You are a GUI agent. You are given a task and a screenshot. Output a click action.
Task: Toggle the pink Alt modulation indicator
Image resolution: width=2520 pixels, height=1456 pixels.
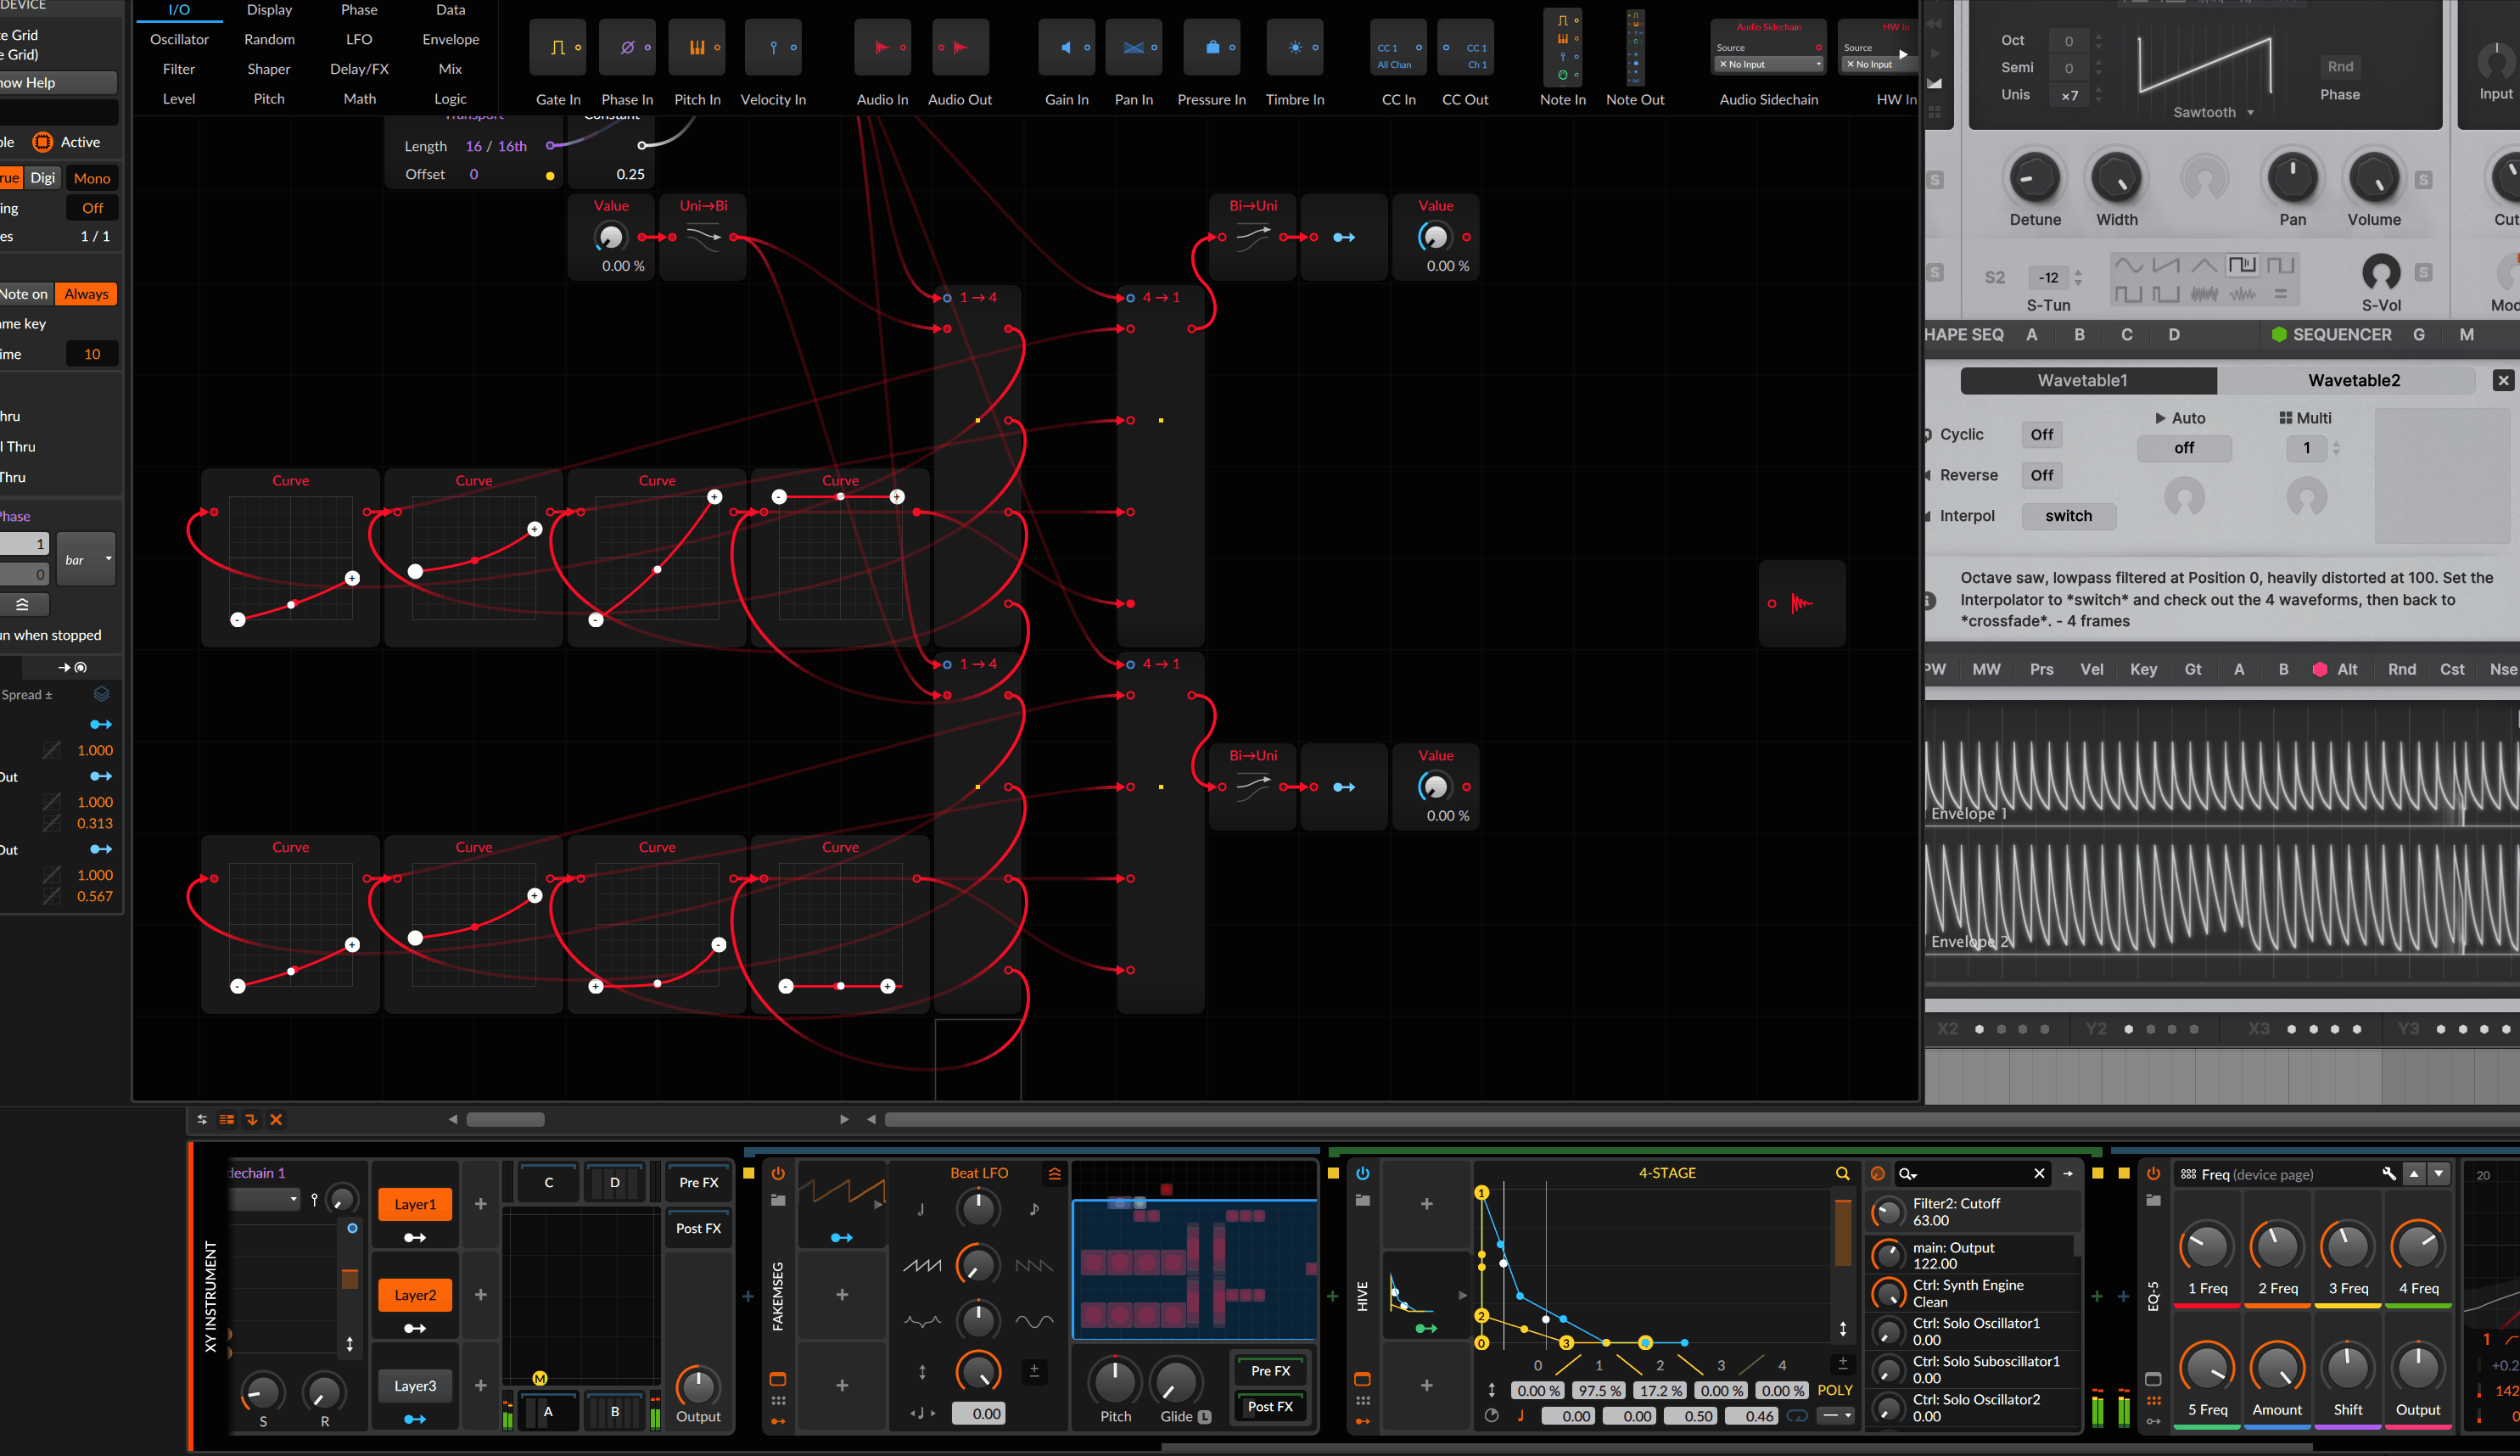[2320, 670]
